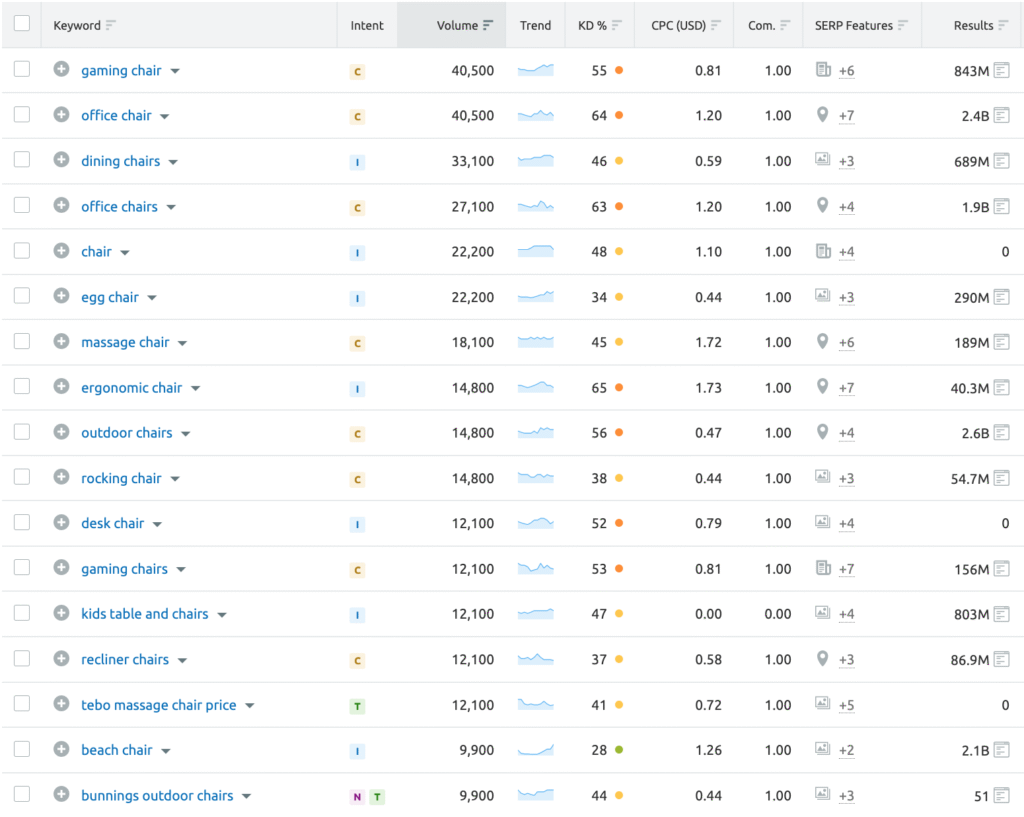Tick the checkbox for ergonomic chair row
Screen dimensions: 1024x817
pos(22,387)
